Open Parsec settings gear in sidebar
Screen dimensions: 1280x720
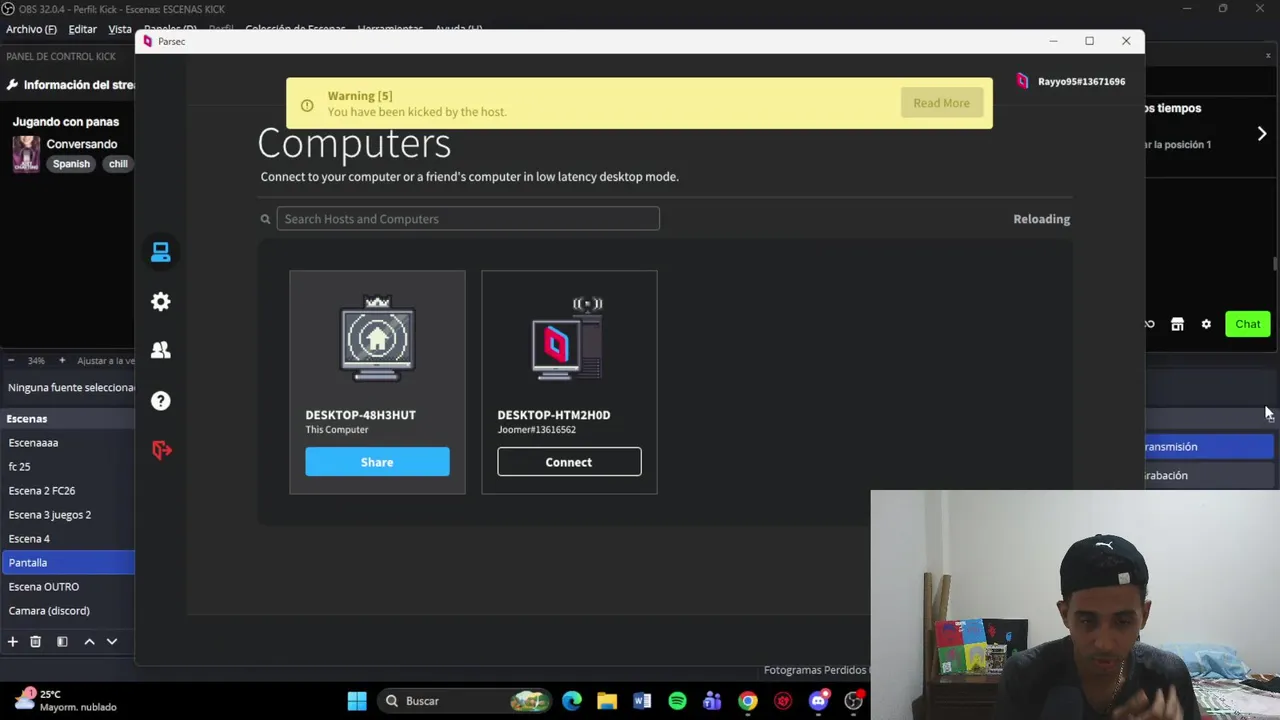pyautogui.click(x=161, y=302)
